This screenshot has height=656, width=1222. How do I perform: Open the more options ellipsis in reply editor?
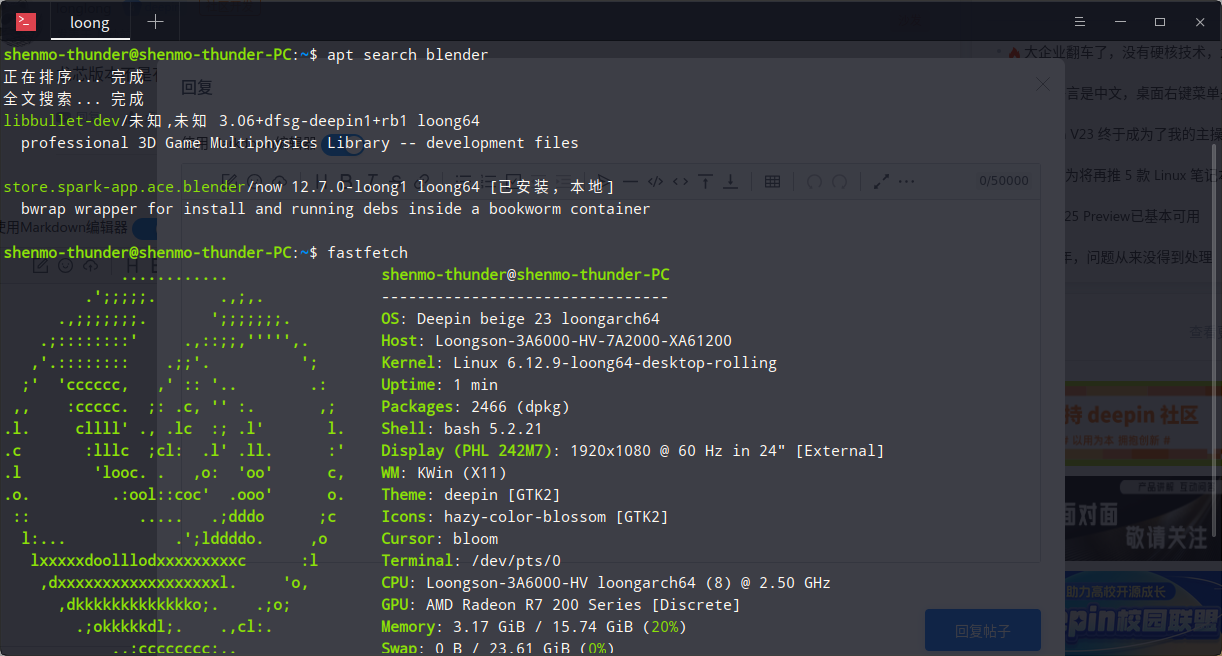coord(906,181)
